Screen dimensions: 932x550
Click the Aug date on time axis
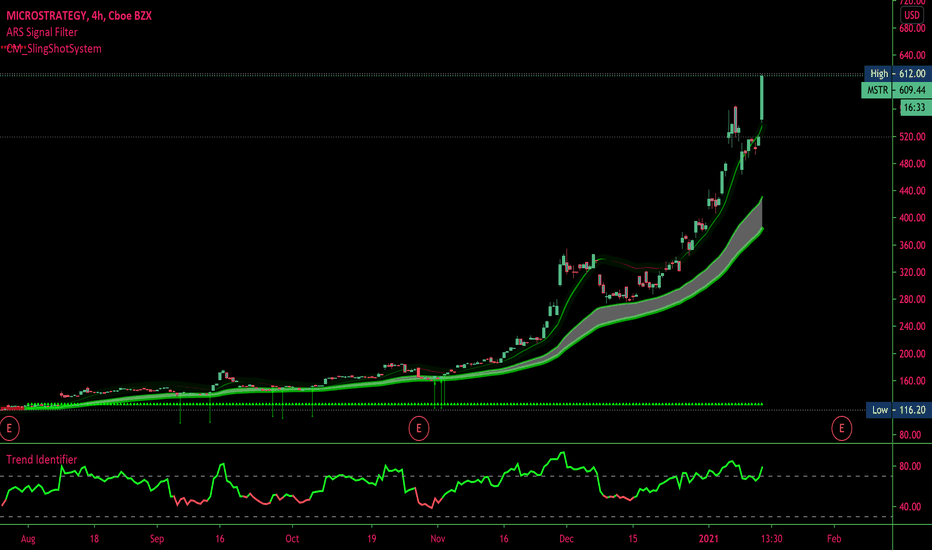pyautogui.click(x=28, y=539)
